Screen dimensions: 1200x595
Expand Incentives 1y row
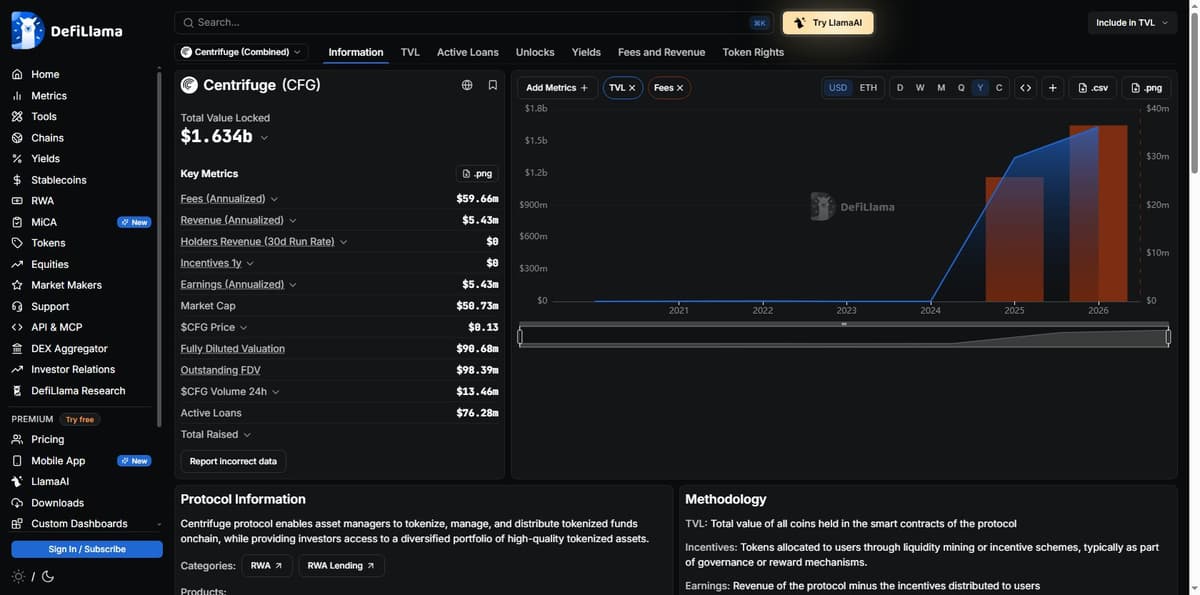(250, 263)
